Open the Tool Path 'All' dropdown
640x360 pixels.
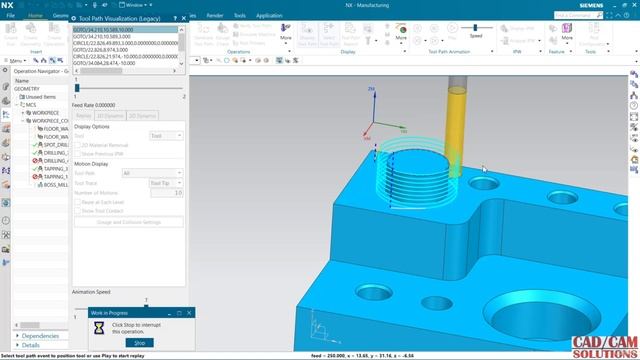pyautogui.click(x=152, y=173)
